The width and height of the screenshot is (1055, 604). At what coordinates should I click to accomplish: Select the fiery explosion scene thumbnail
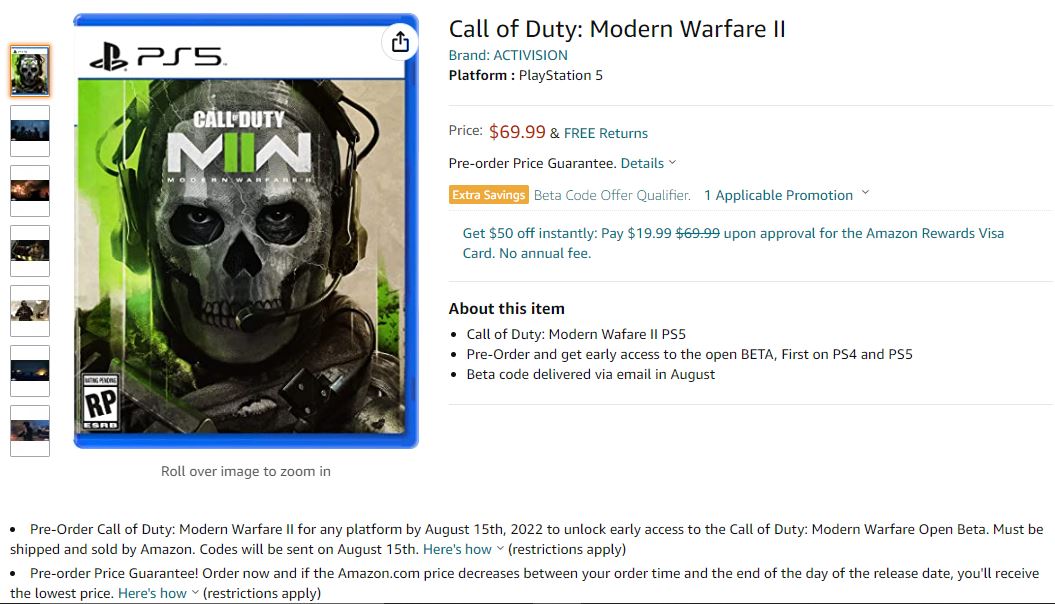[29, 190]
